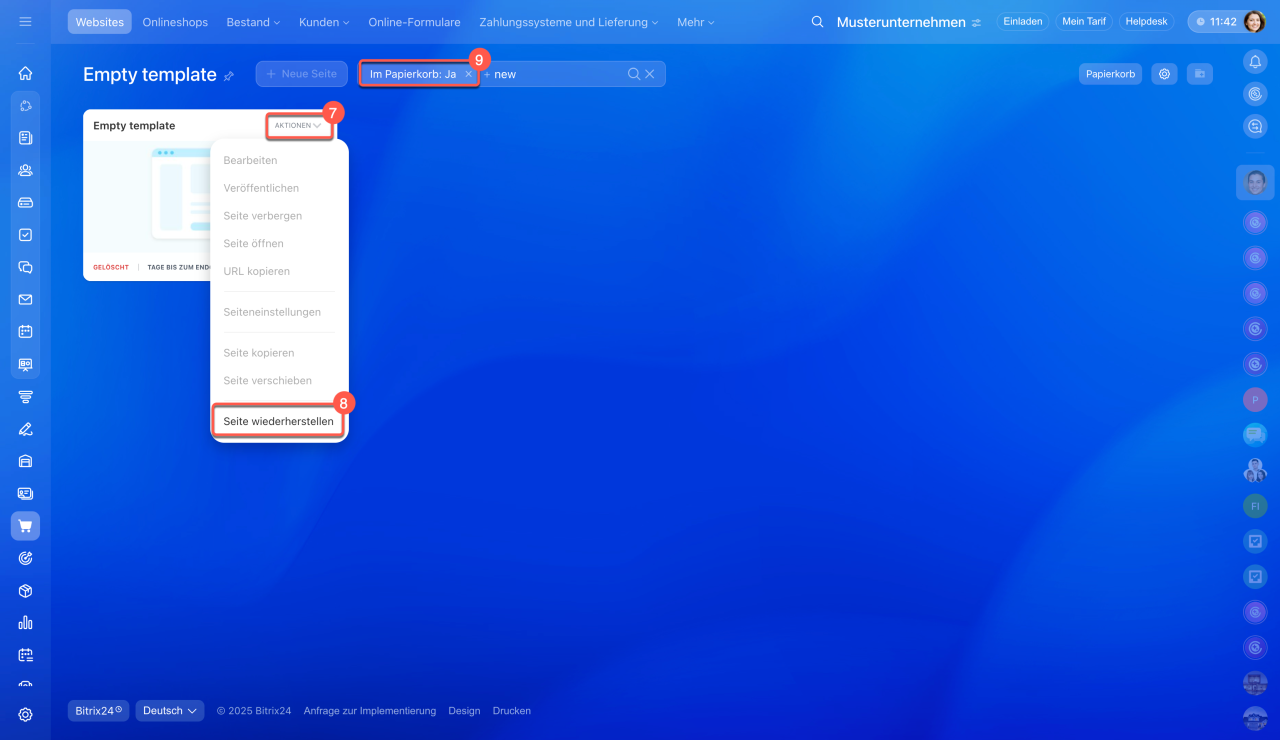Screen dimensions: 1280x740
Task: Click the 'Empty template' card title
Action: [134, 126]
